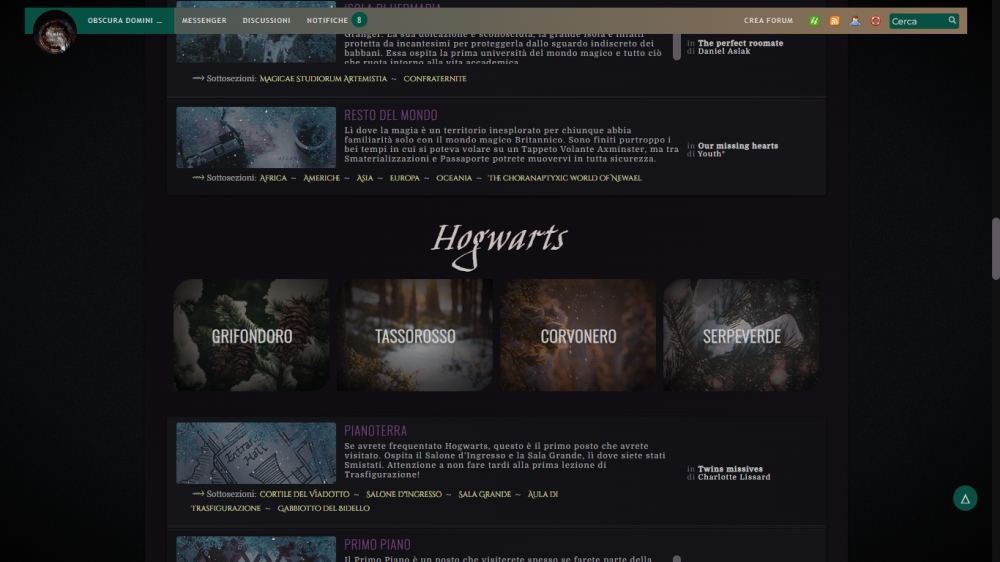The image size is (1000, 562).
Task: Open Aula di Trasfigurazione subsection
Action: 543,494
